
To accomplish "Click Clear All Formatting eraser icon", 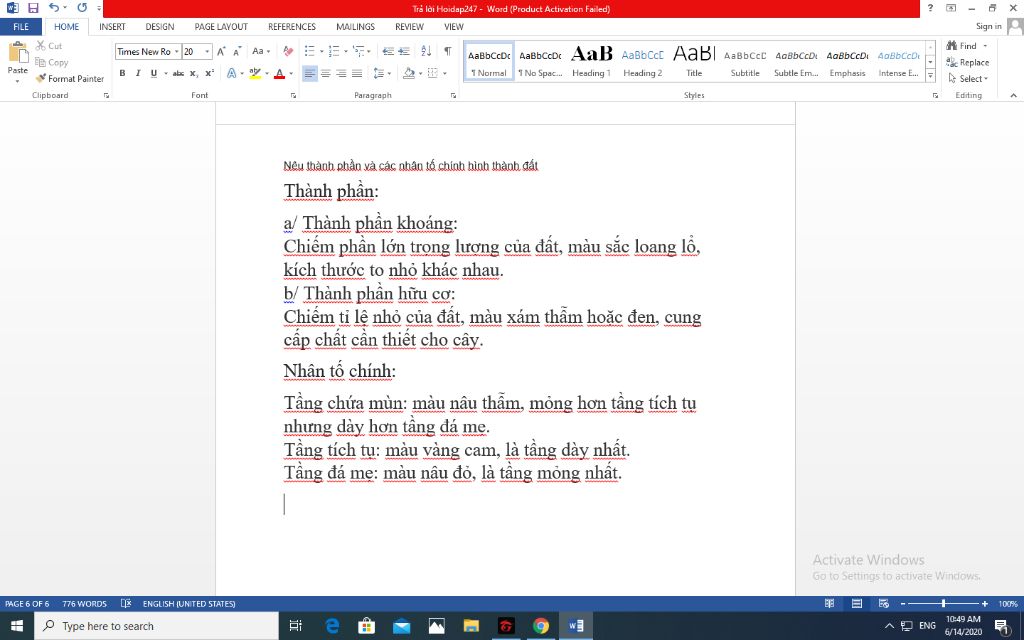I will (288, 51).
